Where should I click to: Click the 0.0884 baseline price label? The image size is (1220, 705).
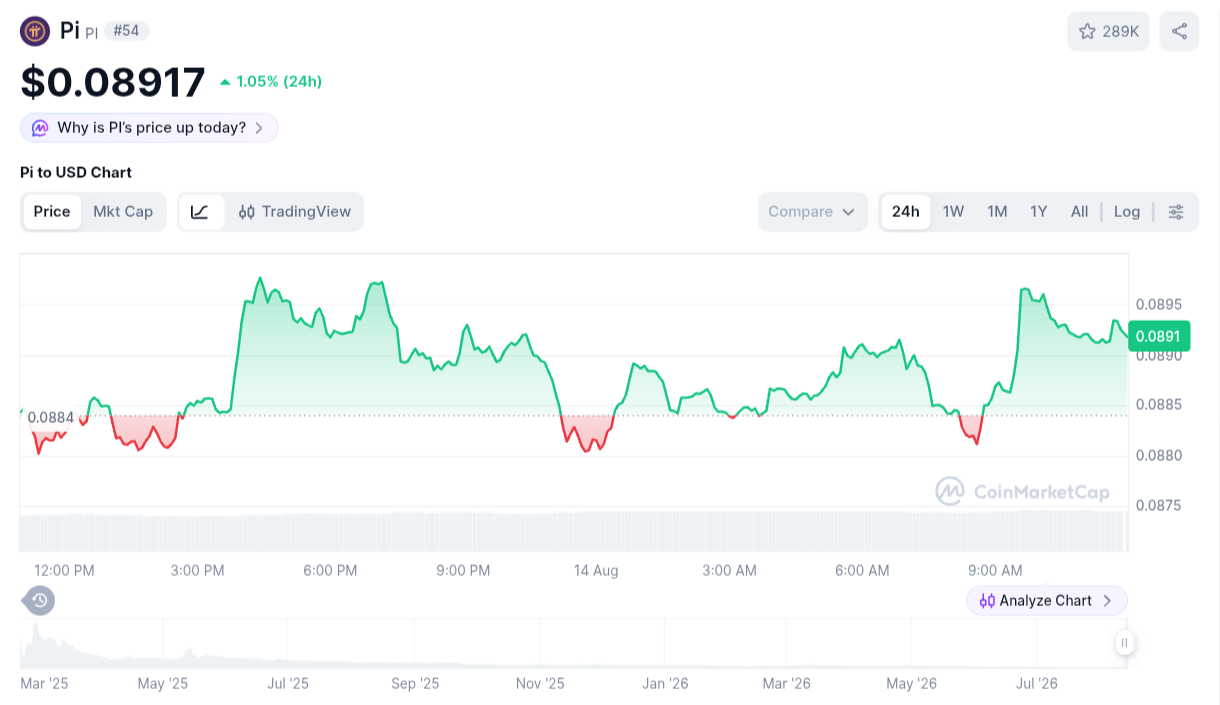click(50, 417)
